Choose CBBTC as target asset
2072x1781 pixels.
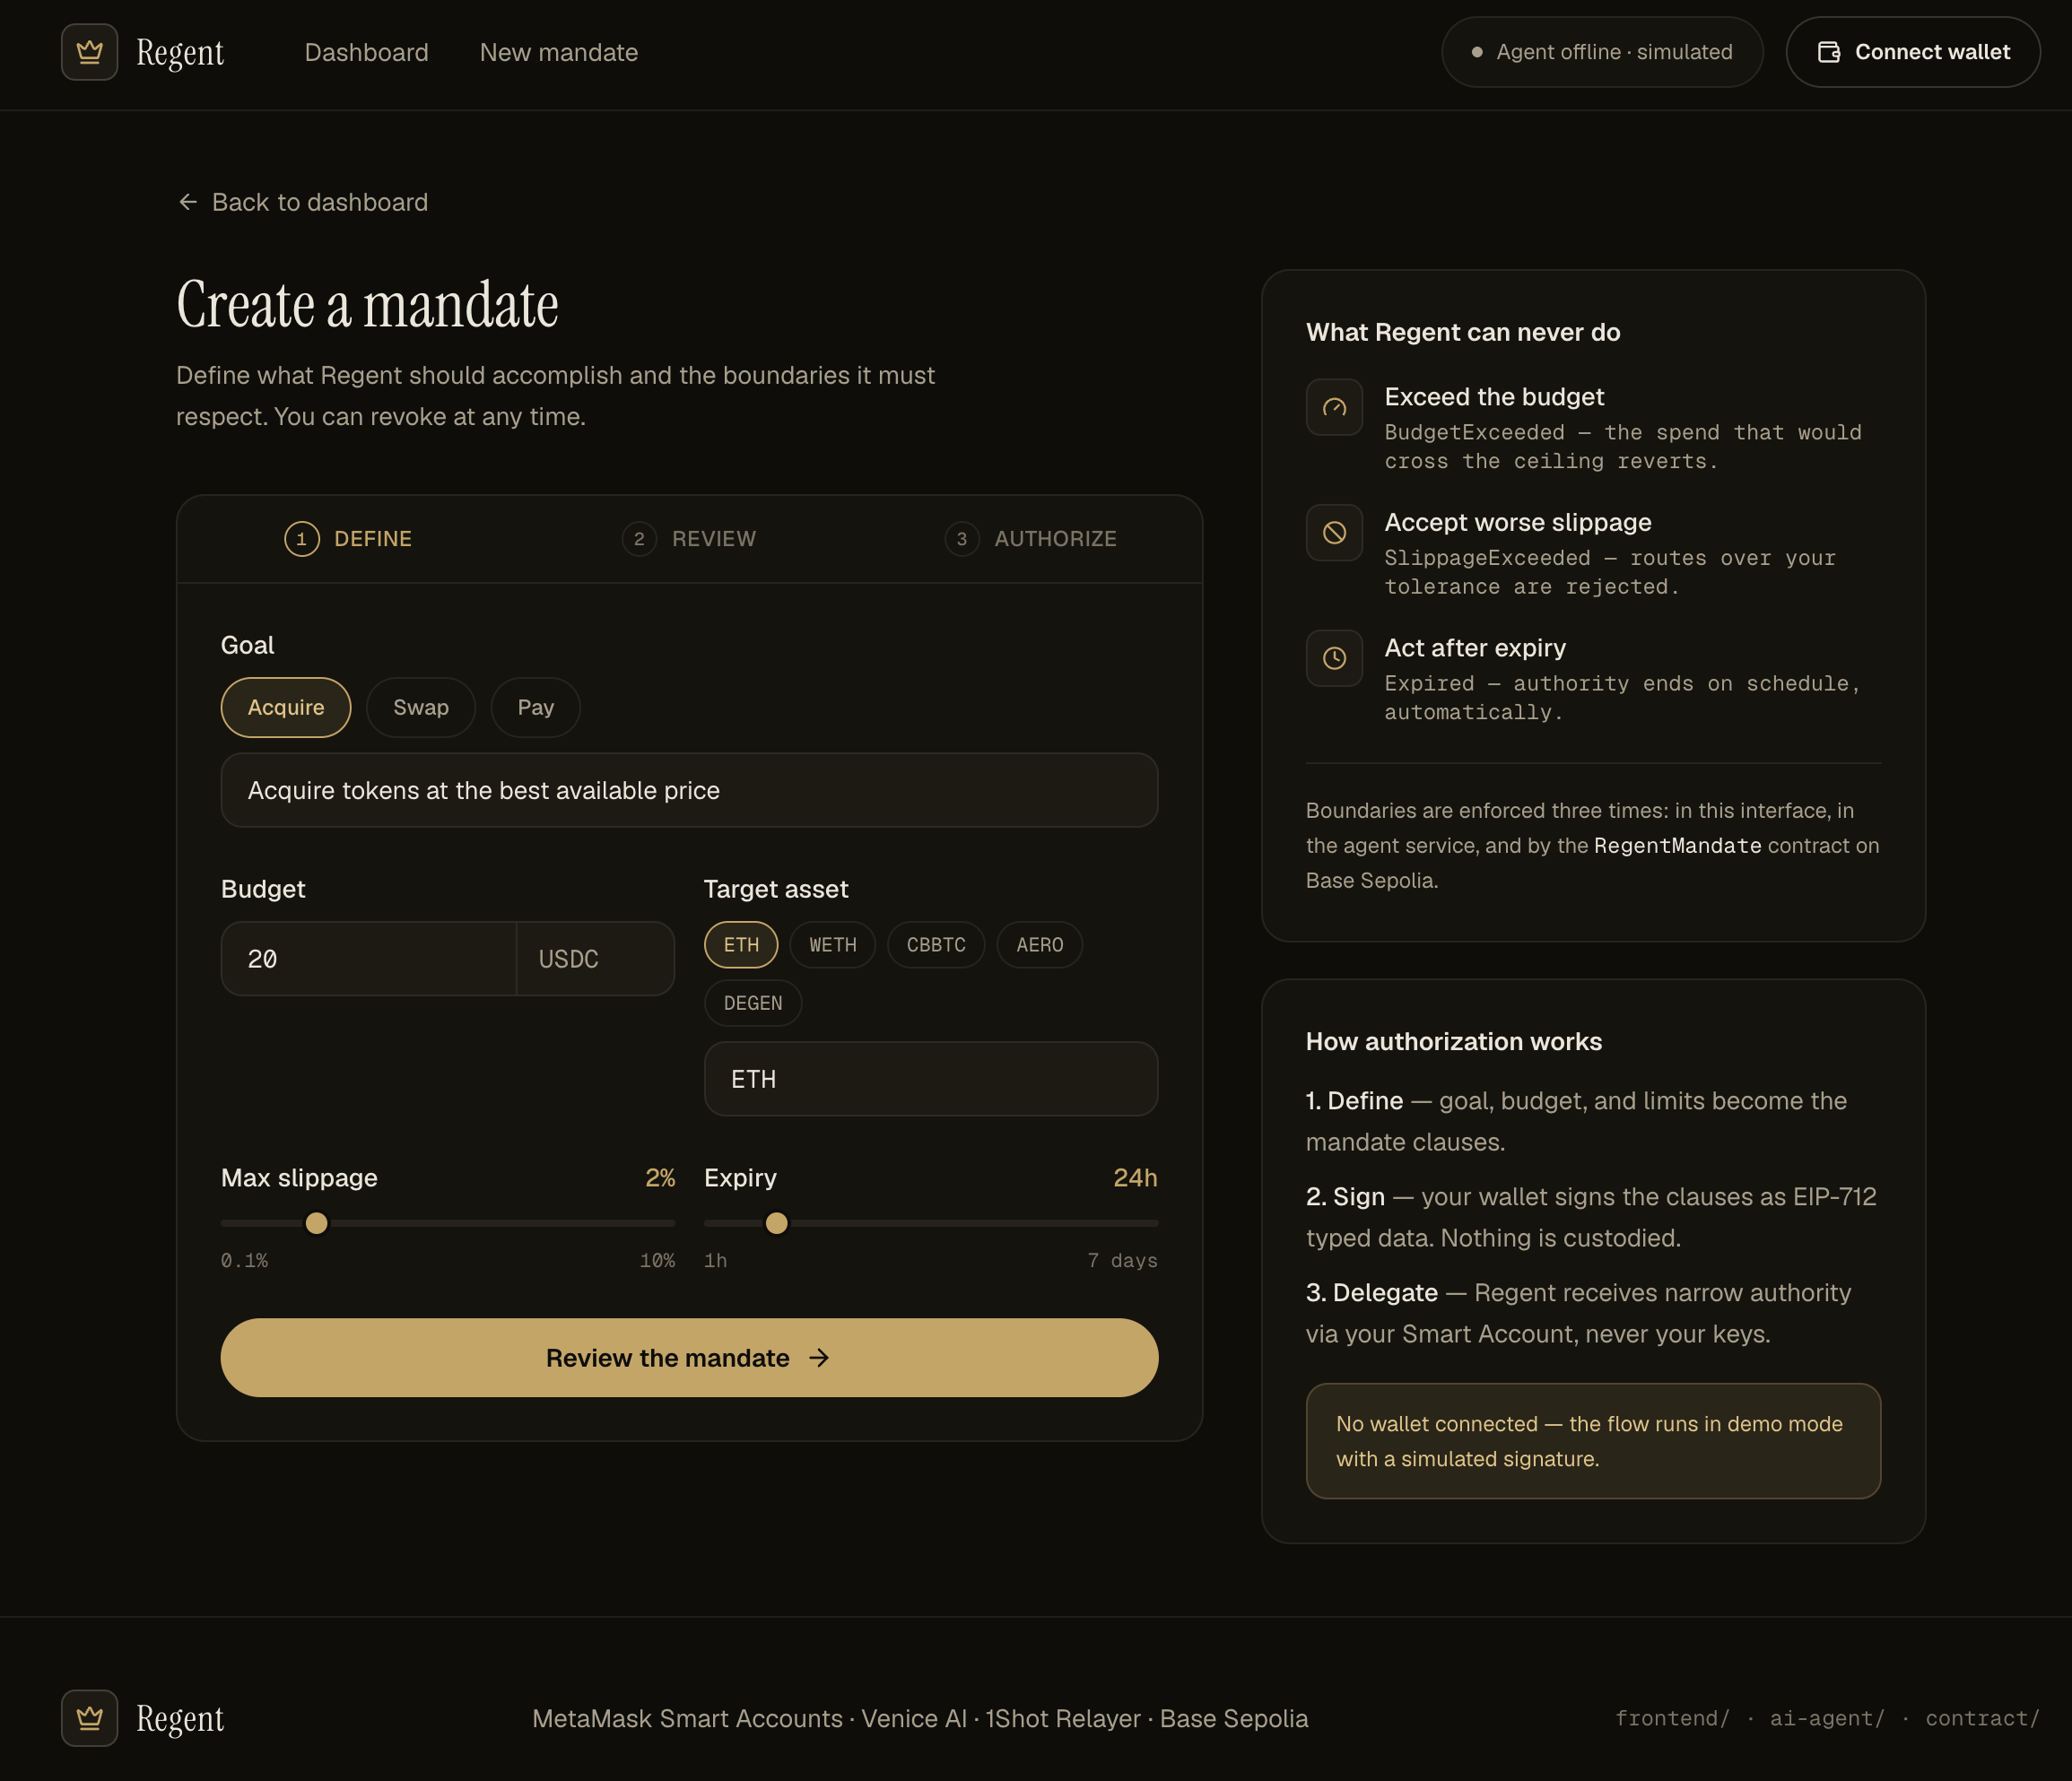936,945
